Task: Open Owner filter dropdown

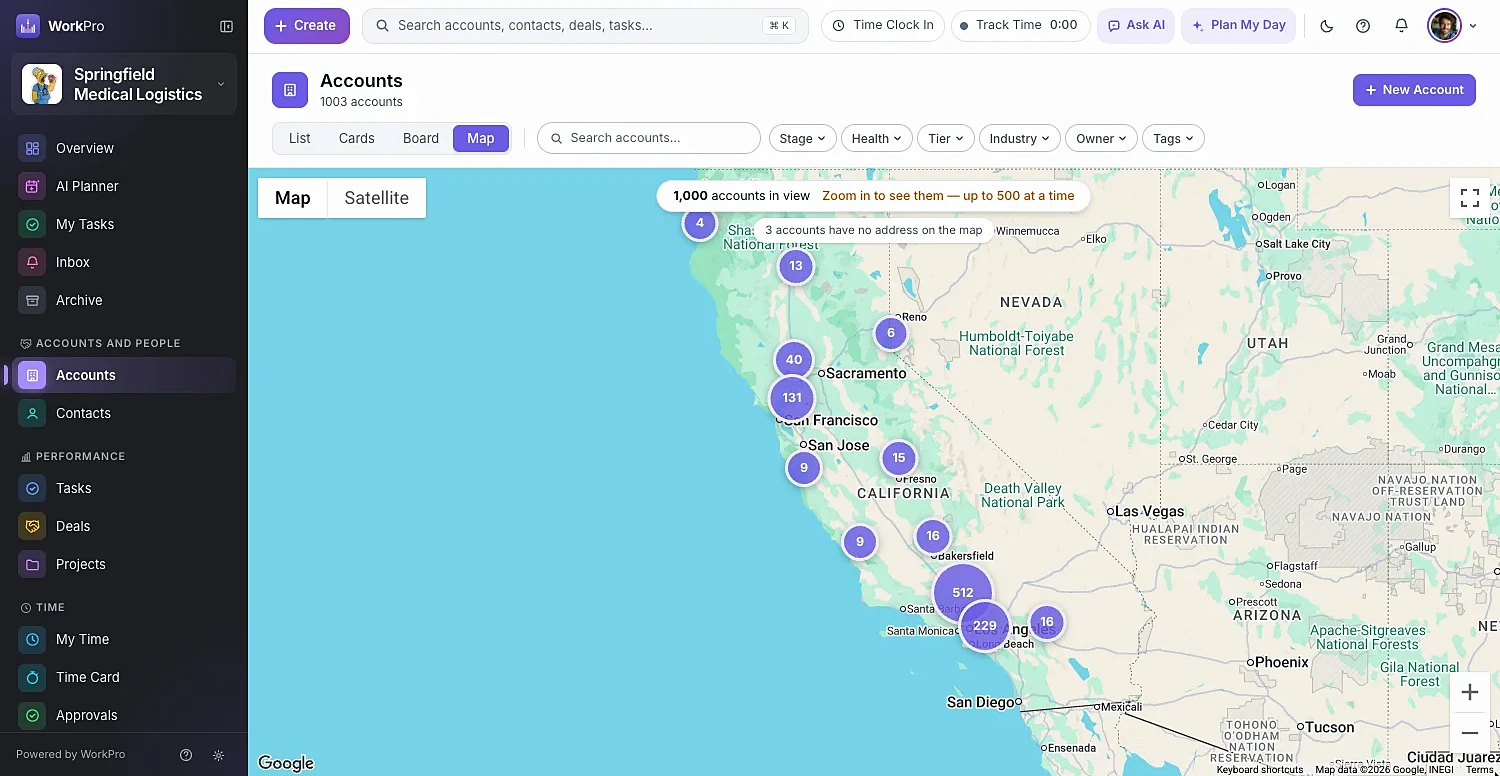Action: [1102, 138]
